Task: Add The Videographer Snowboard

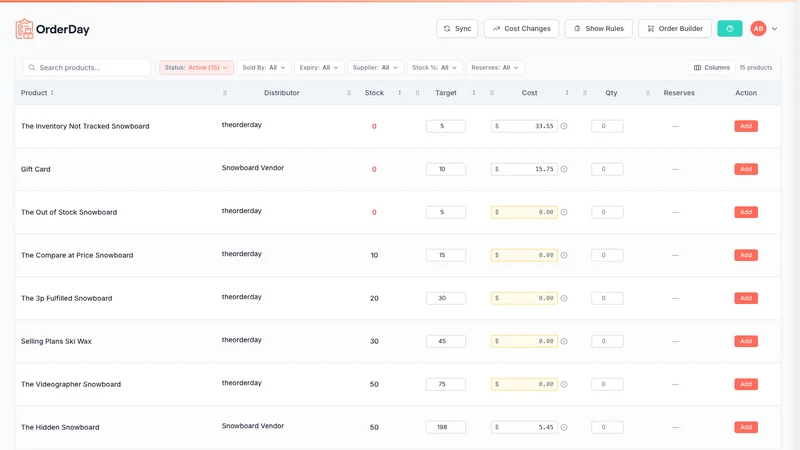Action: pos(746,384)
